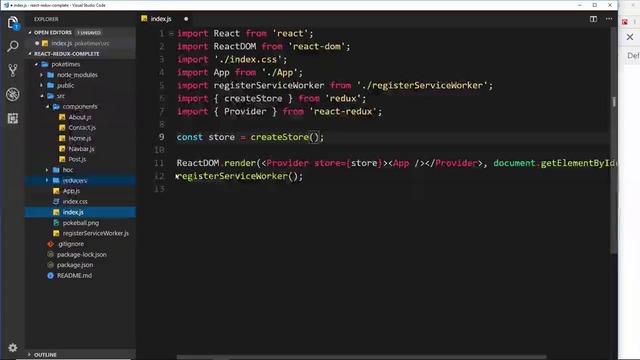Open the Manage gear at sidebar bottom
Image resolution: width=640 pixels, height=360 pixels.
(13, 348)
